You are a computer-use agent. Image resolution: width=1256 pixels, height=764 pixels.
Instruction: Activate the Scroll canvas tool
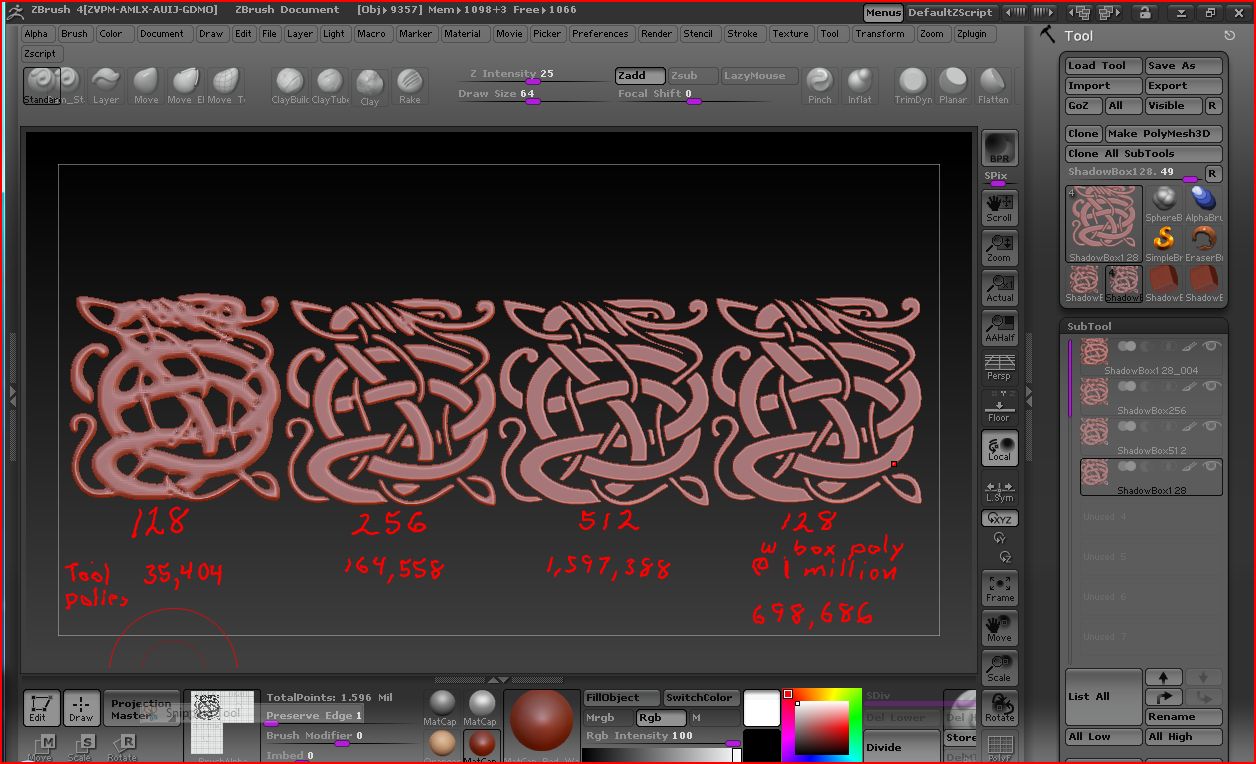pyautogui.click(x=999, y=207)
